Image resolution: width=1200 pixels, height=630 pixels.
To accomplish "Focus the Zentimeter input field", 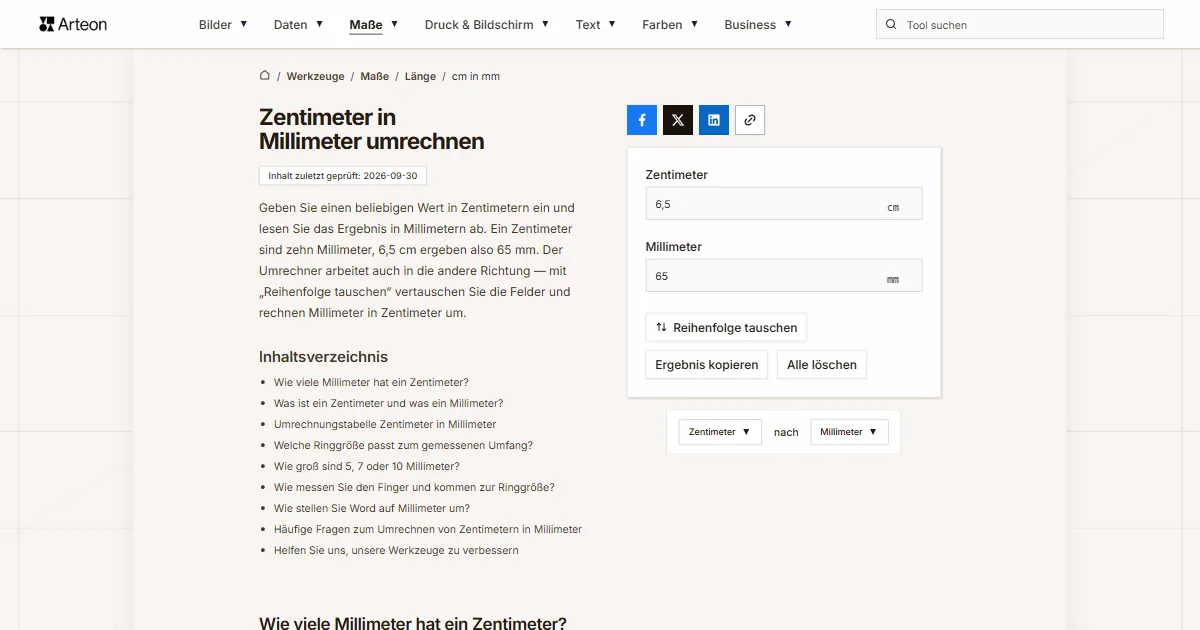I will [x=784, y=204].
